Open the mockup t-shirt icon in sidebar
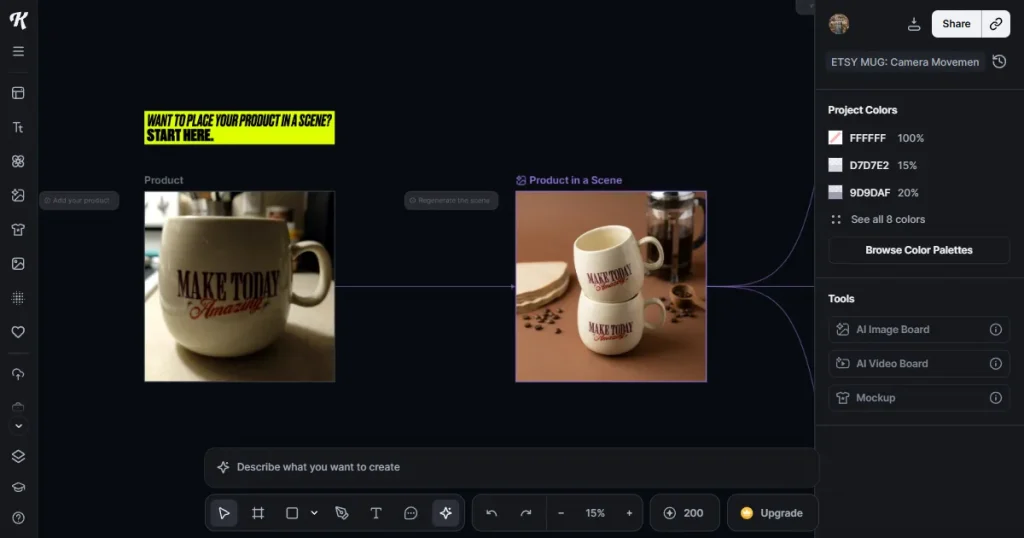 [18, 229]
